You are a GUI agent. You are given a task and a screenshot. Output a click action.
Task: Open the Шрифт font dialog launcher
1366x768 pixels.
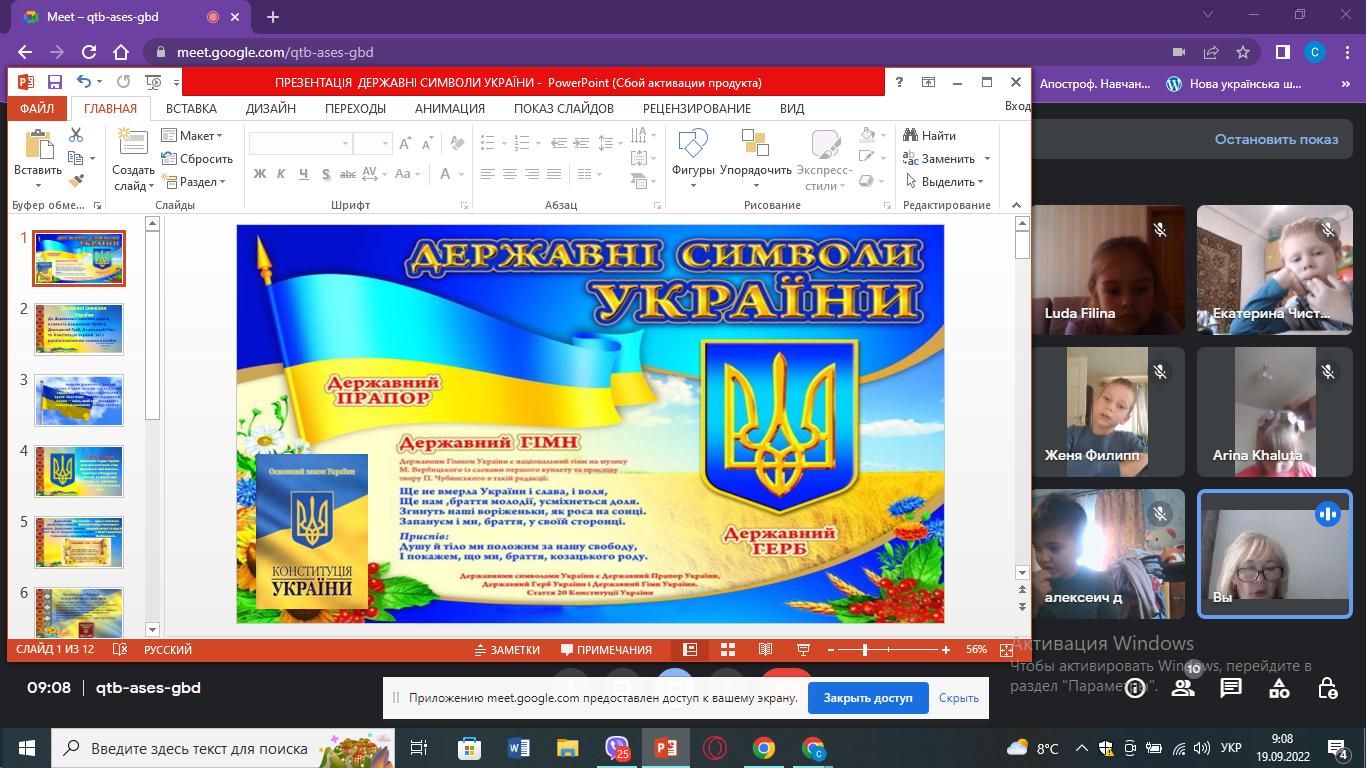point(465,205)
